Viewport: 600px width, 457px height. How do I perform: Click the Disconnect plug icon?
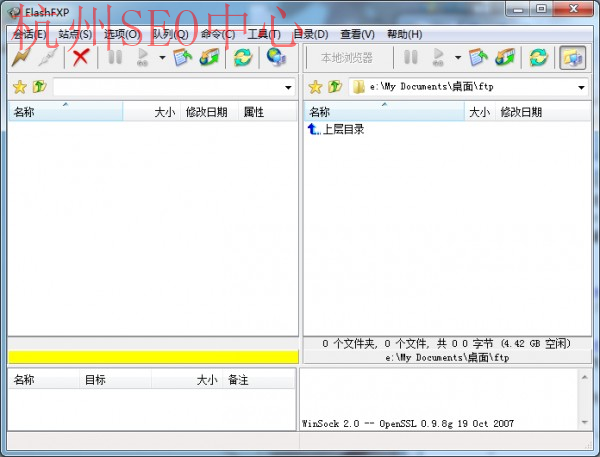(x=47, y=57)
